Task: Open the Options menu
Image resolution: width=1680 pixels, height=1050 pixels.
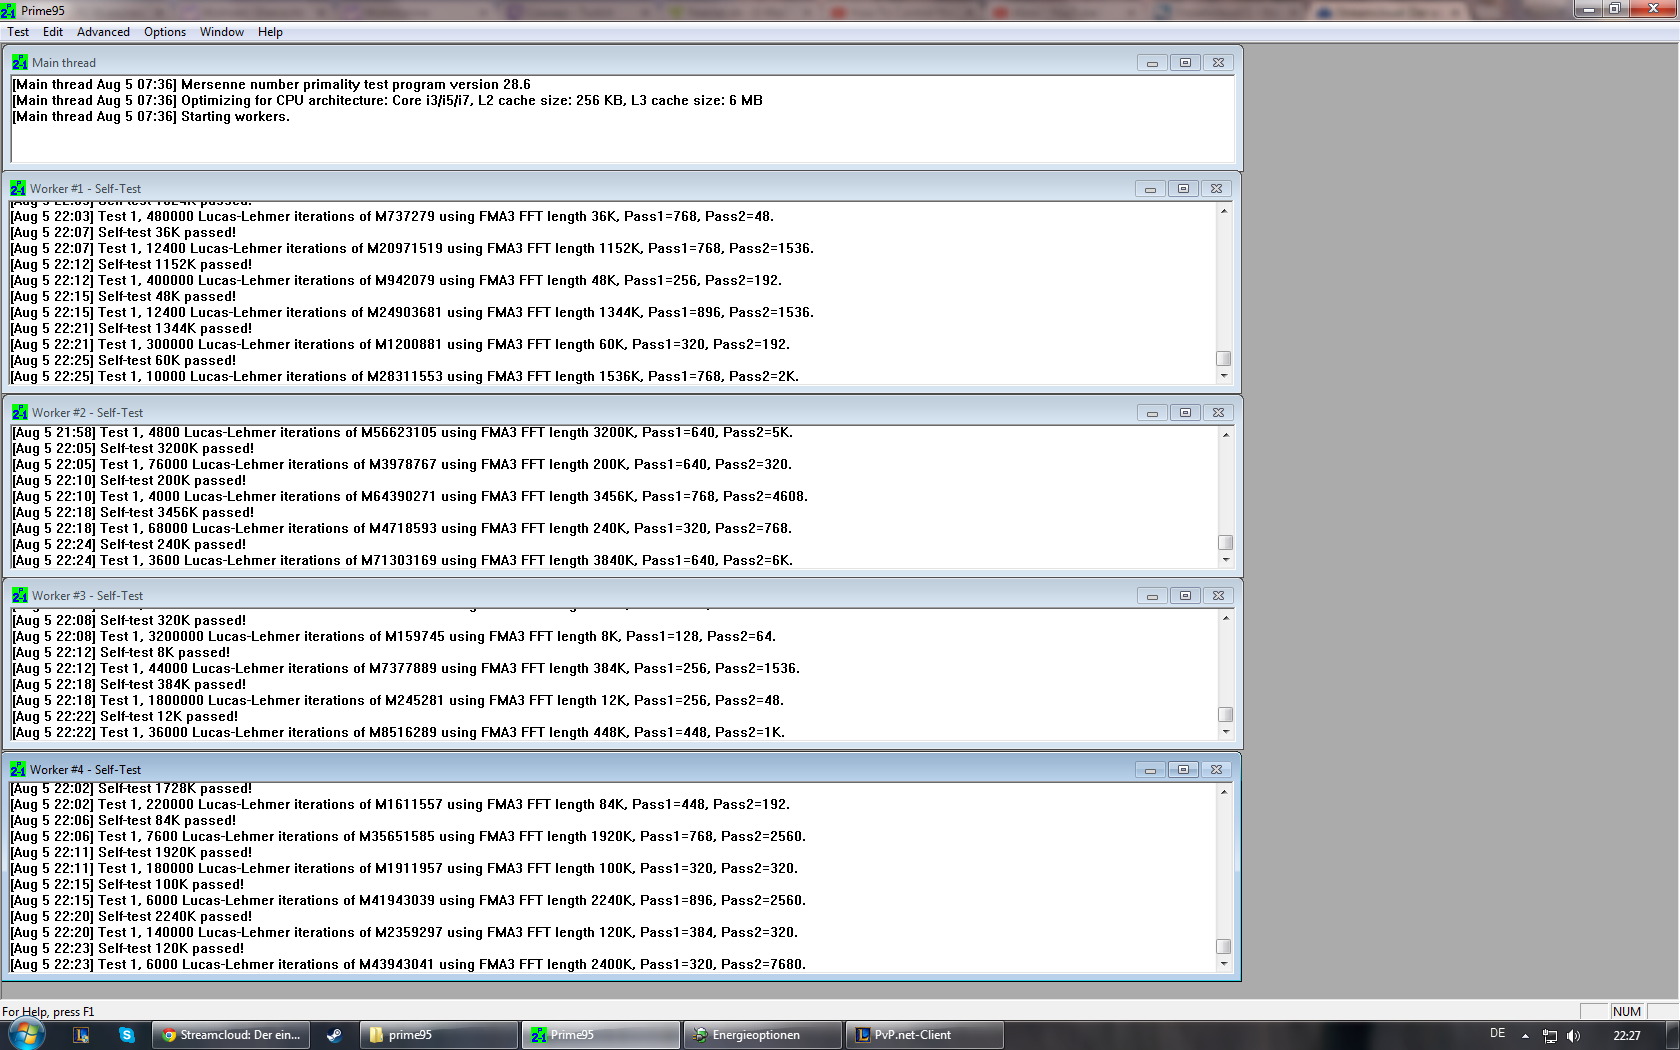Action: (165, 32)
